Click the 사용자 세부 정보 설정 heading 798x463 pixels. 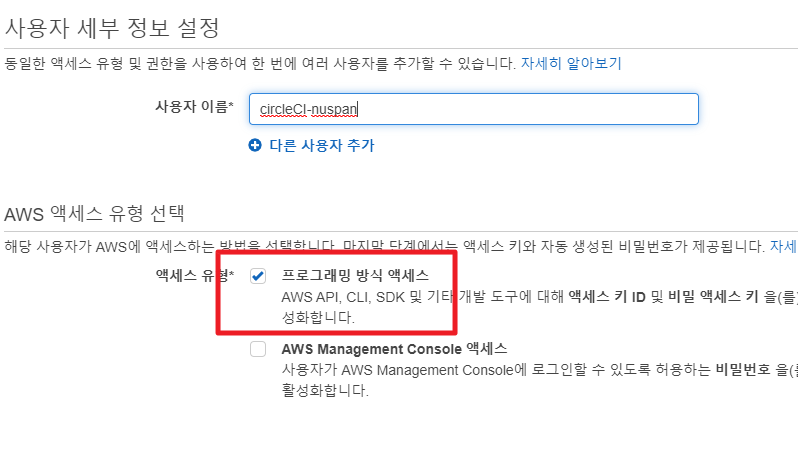(112, 27)
